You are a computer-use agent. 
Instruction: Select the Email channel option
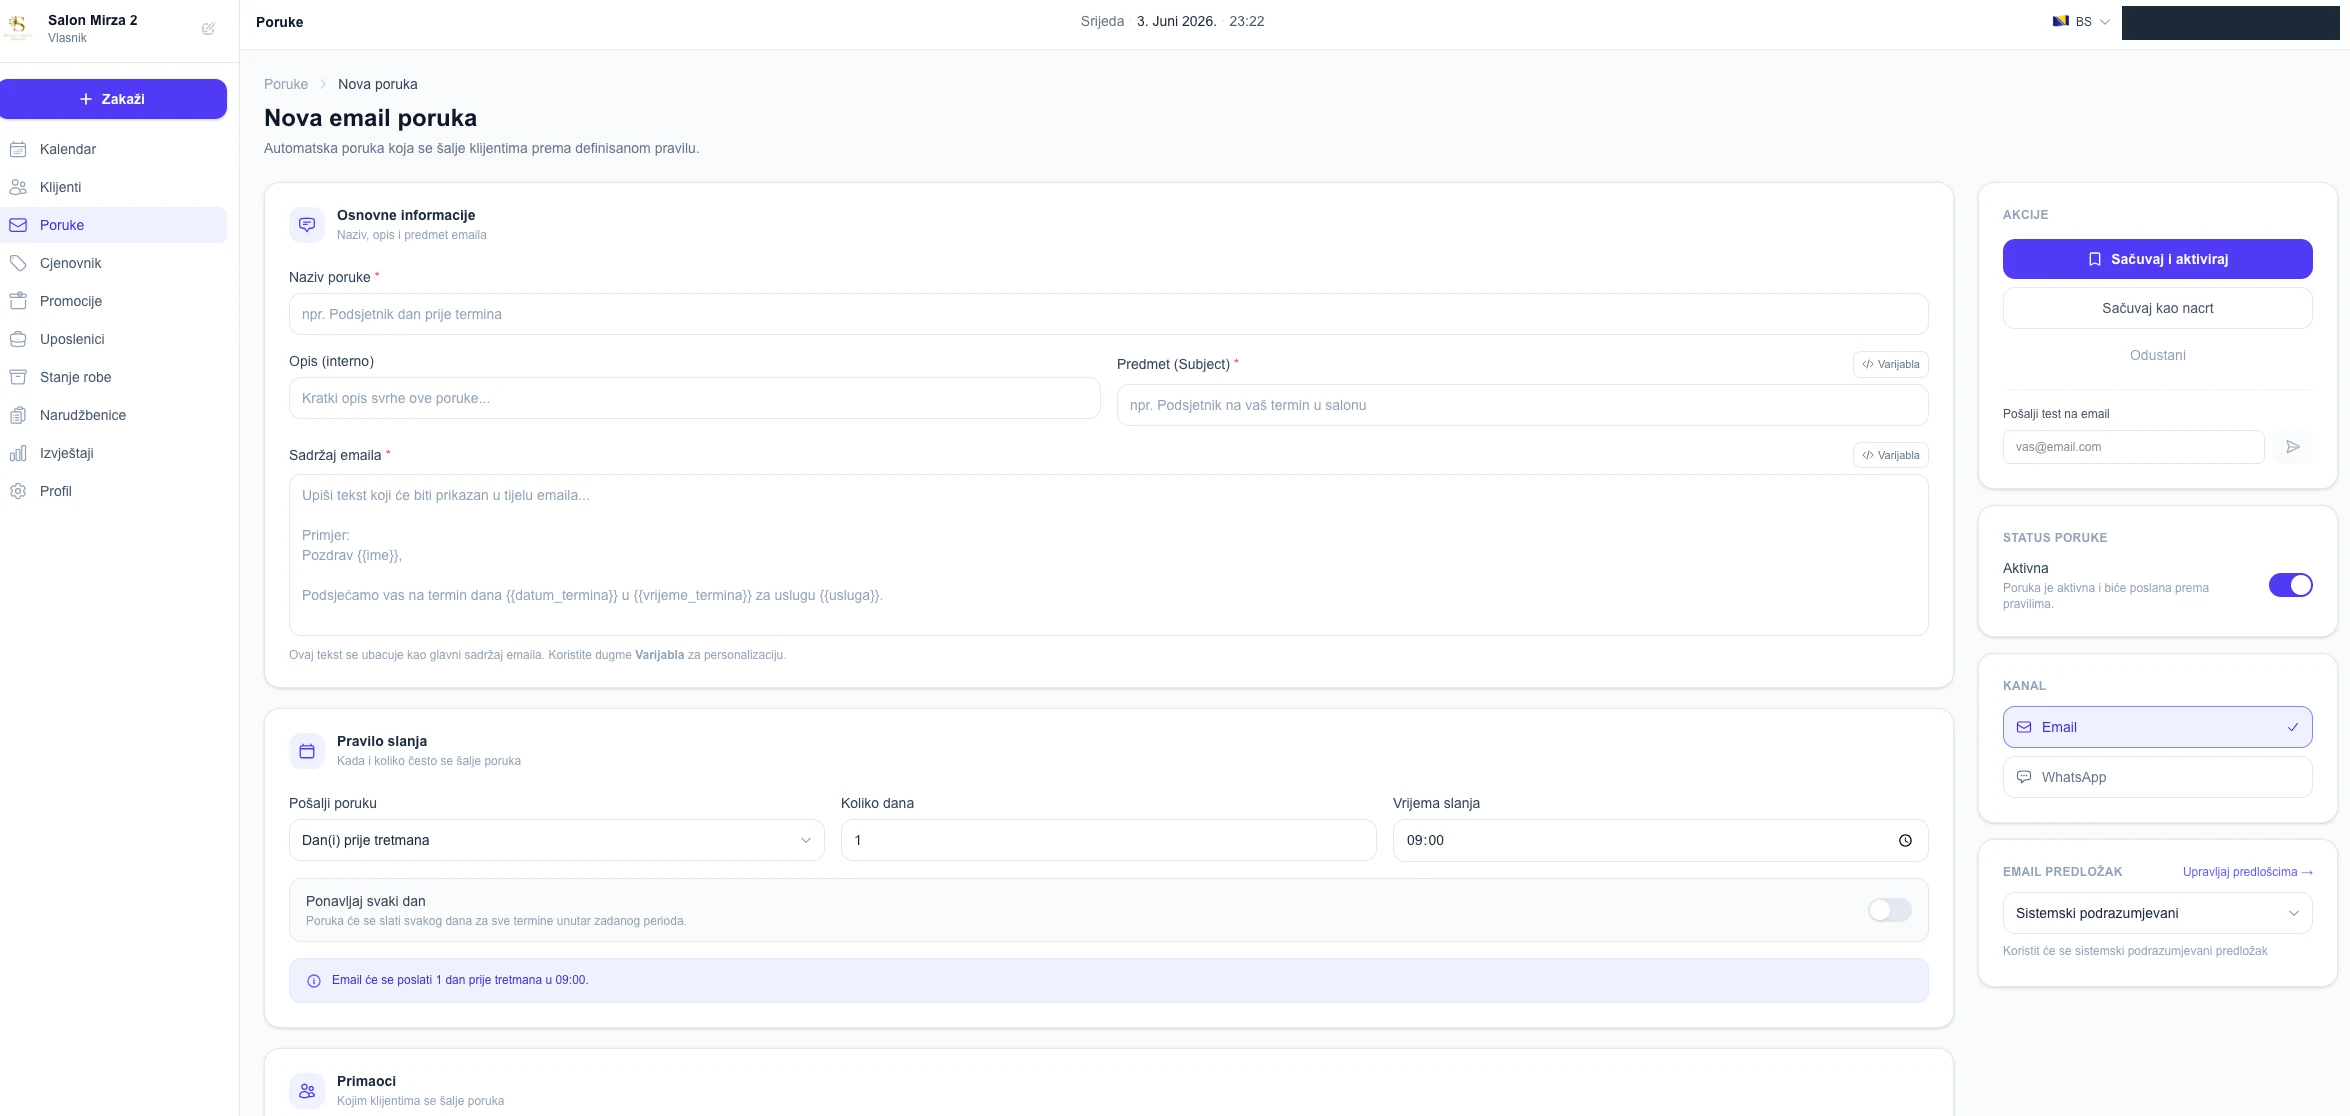point(2157,727)
